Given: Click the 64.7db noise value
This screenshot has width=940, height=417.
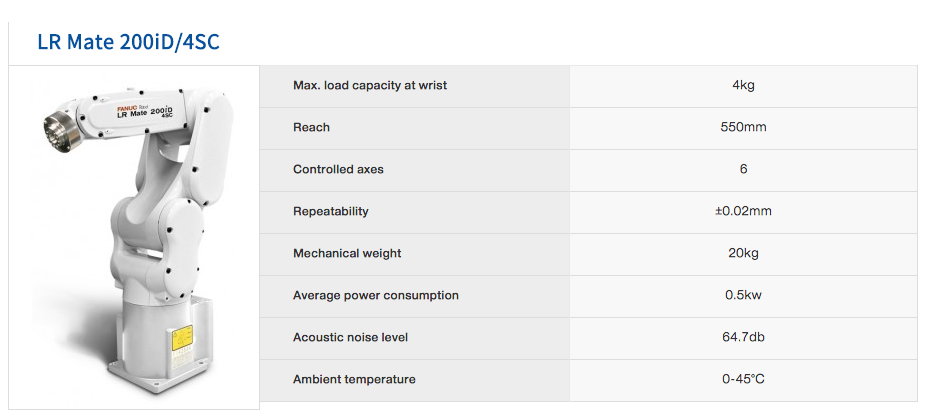Looking at the screenshot, I should pos(743,337).
